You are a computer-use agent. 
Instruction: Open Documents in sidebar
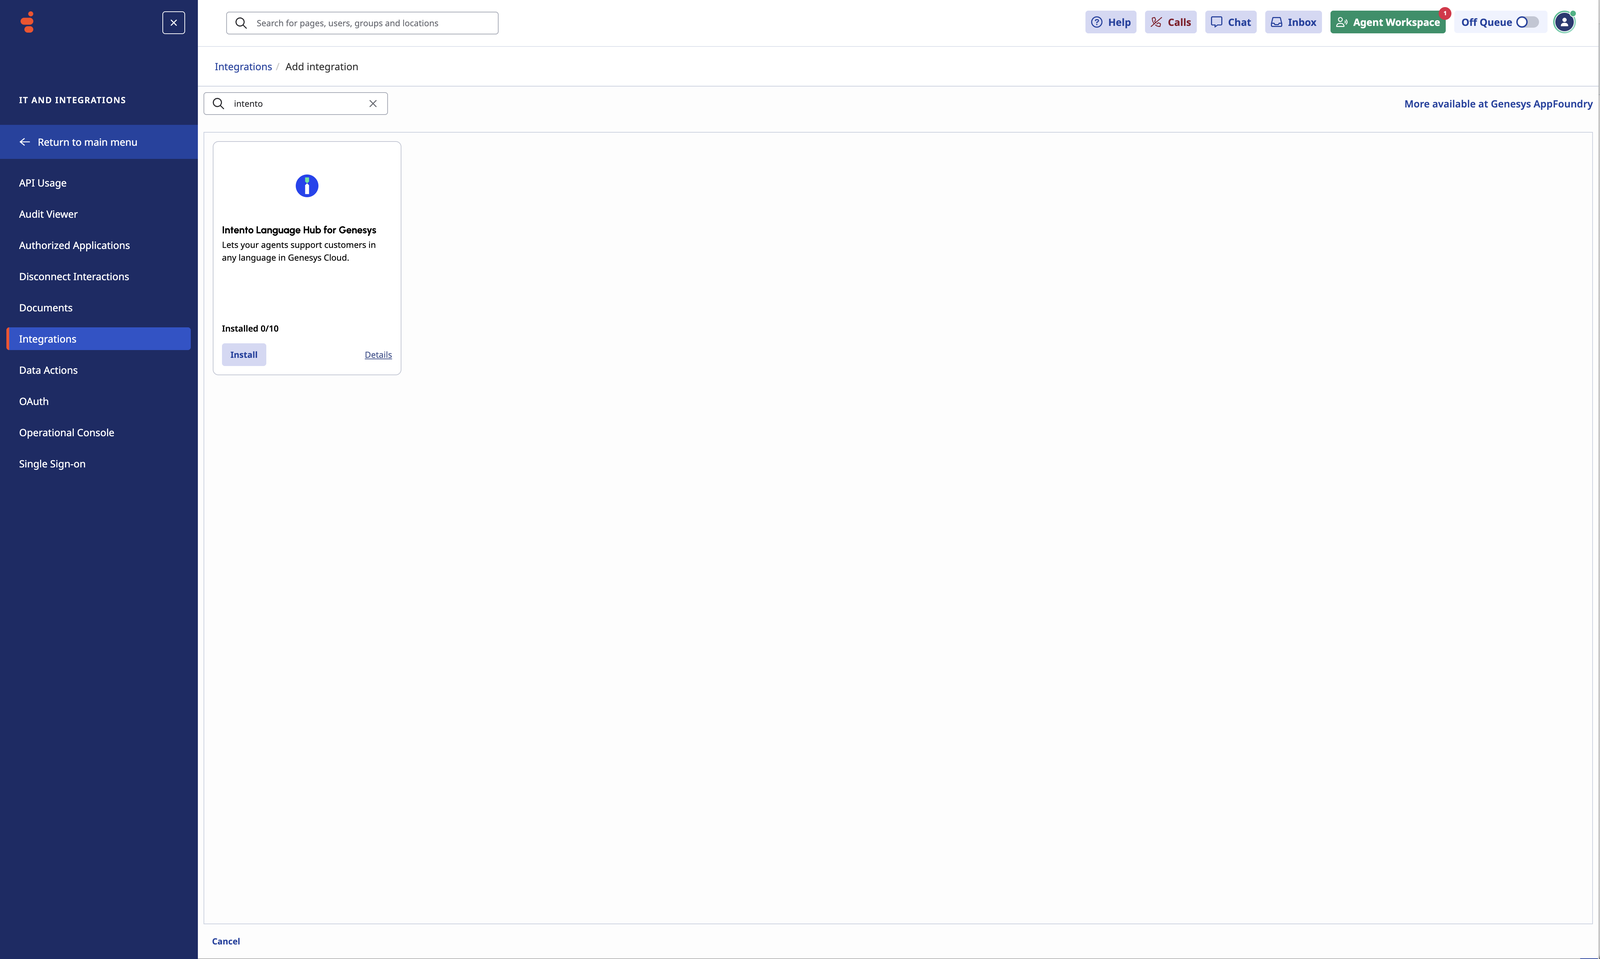pos(46,308)
